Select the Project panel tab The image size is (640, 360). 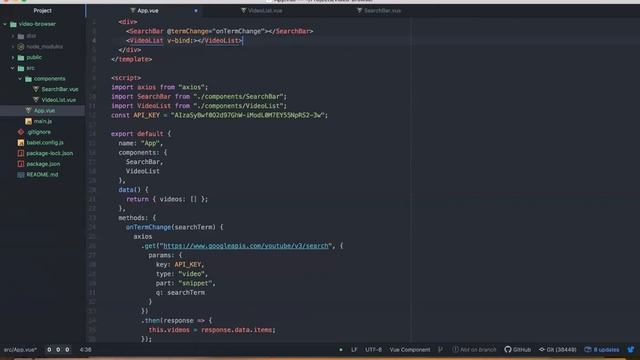pos(42,11)
